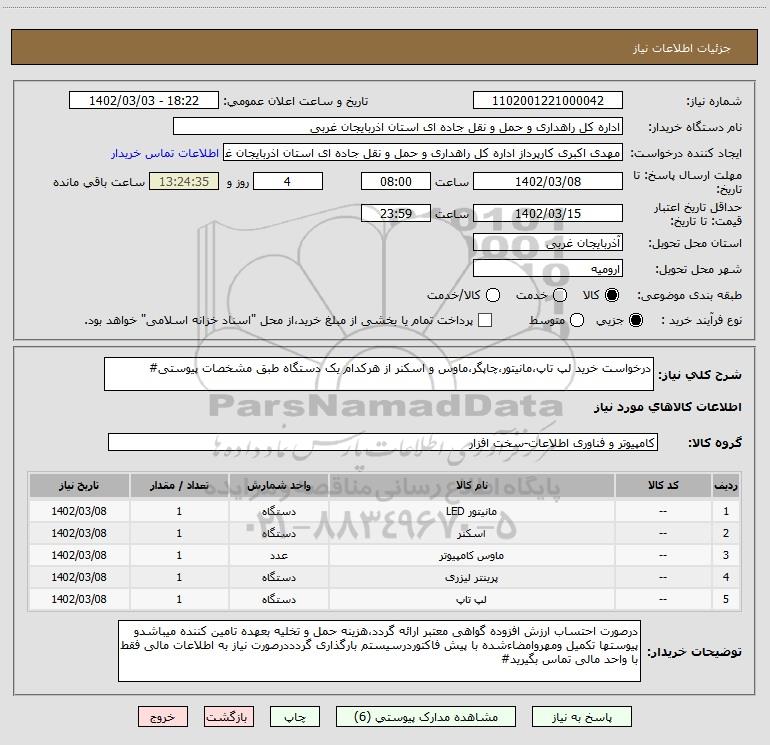The image size is (770, 745).
Task: Select the لپ تاپ item cell
Action: tap(471, 600)
